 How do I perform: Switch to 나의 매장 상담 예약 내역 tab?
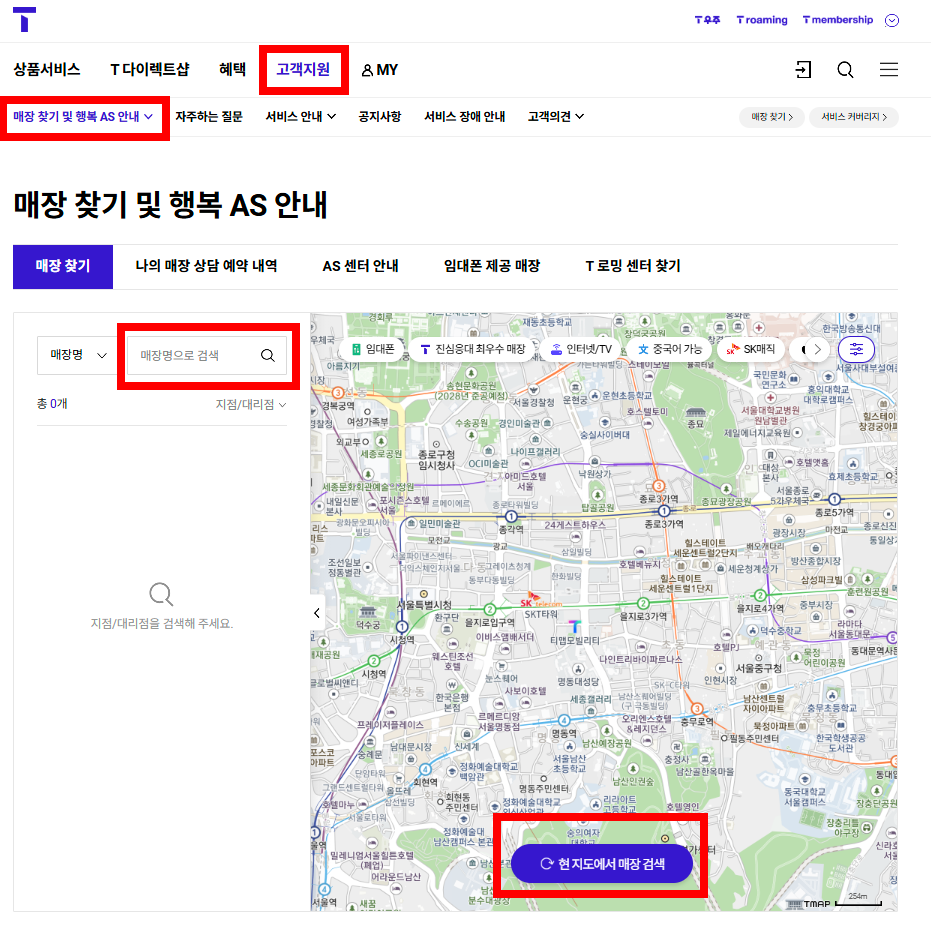(x=206, y=266)
